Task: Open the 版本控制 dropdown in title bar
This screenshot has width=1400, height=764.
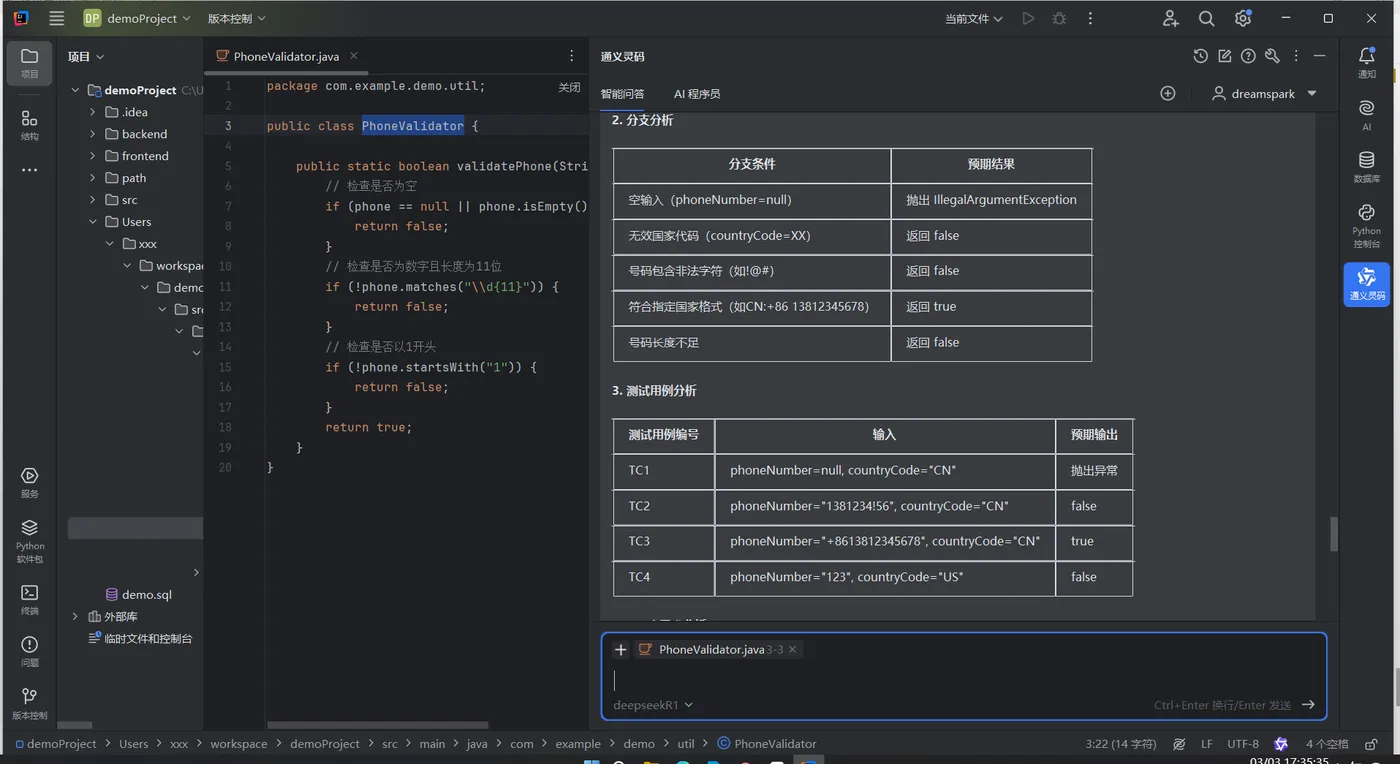Action: tap(237, 18)
